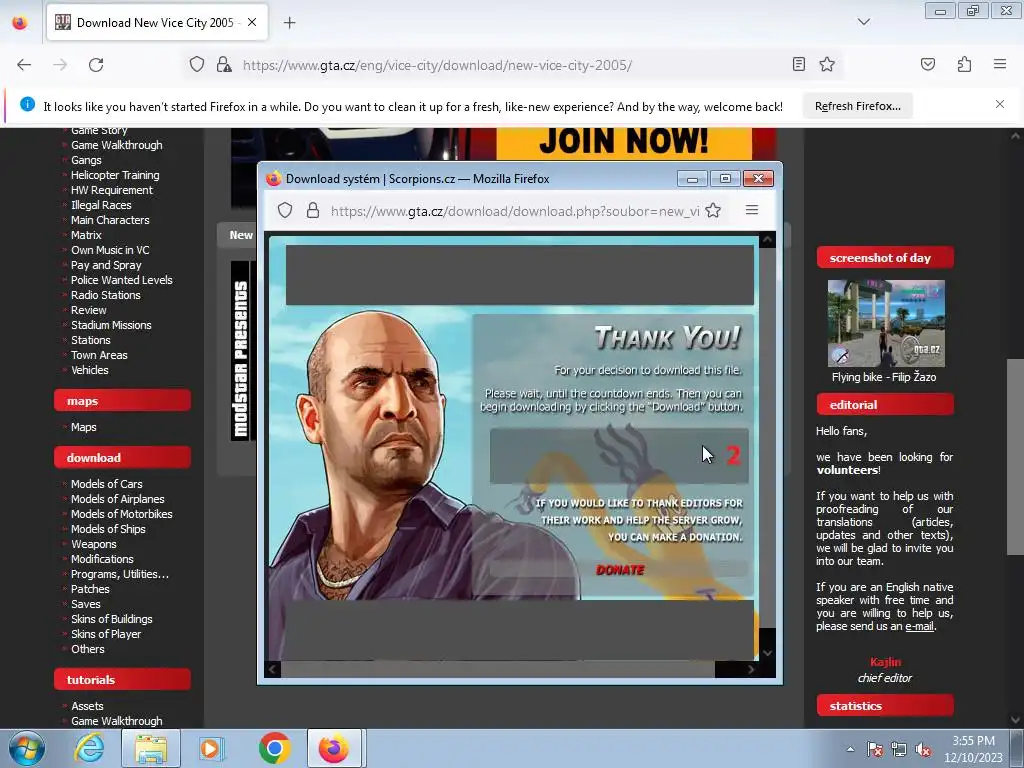Click the Refresh Firefox... button
The width and height of the screenshot is (1024, 768).
(857, 106)
